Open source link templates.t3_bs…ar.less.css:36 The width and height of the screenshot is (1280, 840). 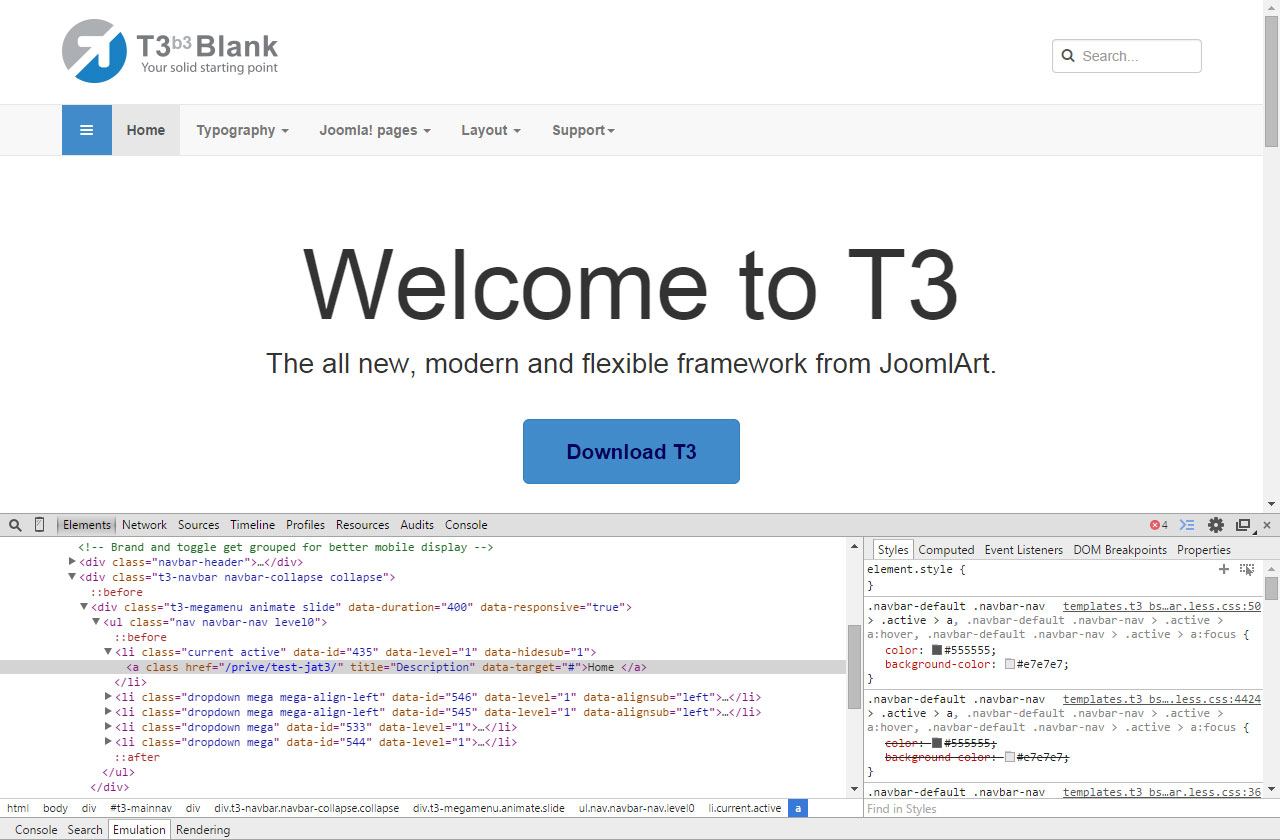coord(1162,792)
